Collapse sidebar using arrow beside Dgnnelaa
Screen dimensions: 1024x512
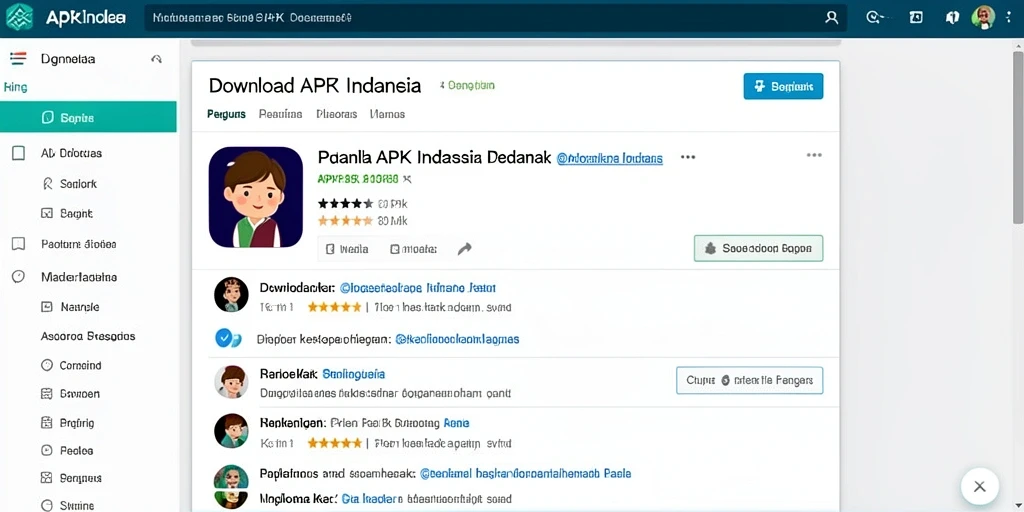tap(156, 59)
